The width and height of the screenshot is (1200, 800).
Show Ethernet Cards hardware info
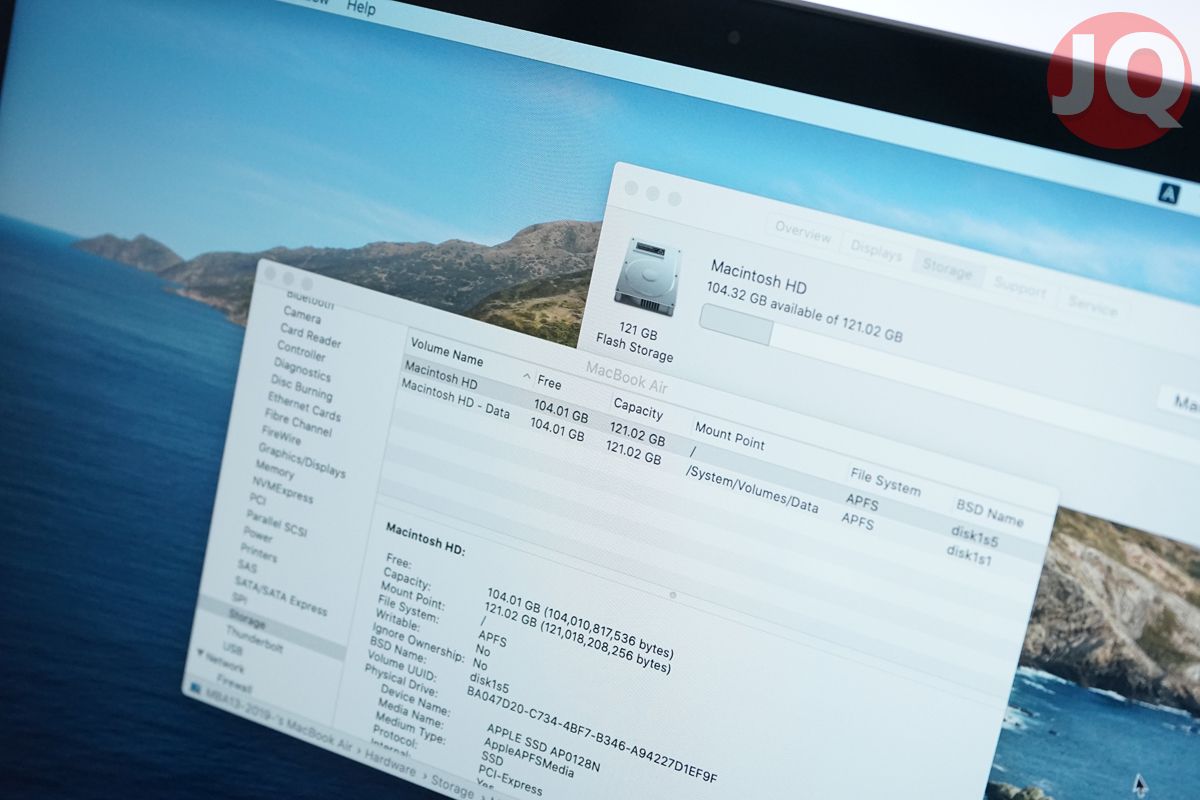point(303,407)
